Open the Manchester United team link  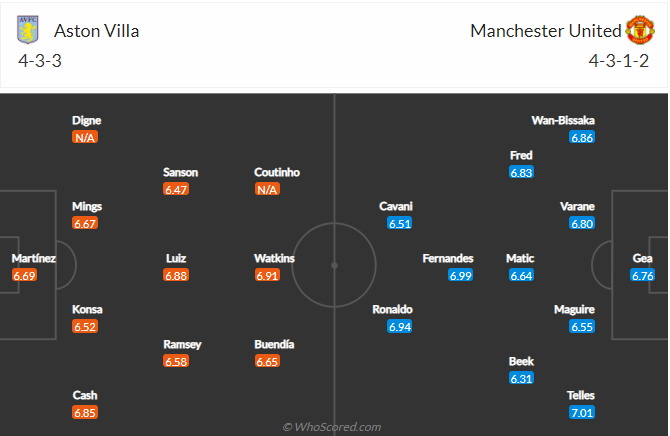[x=545, y=31]
